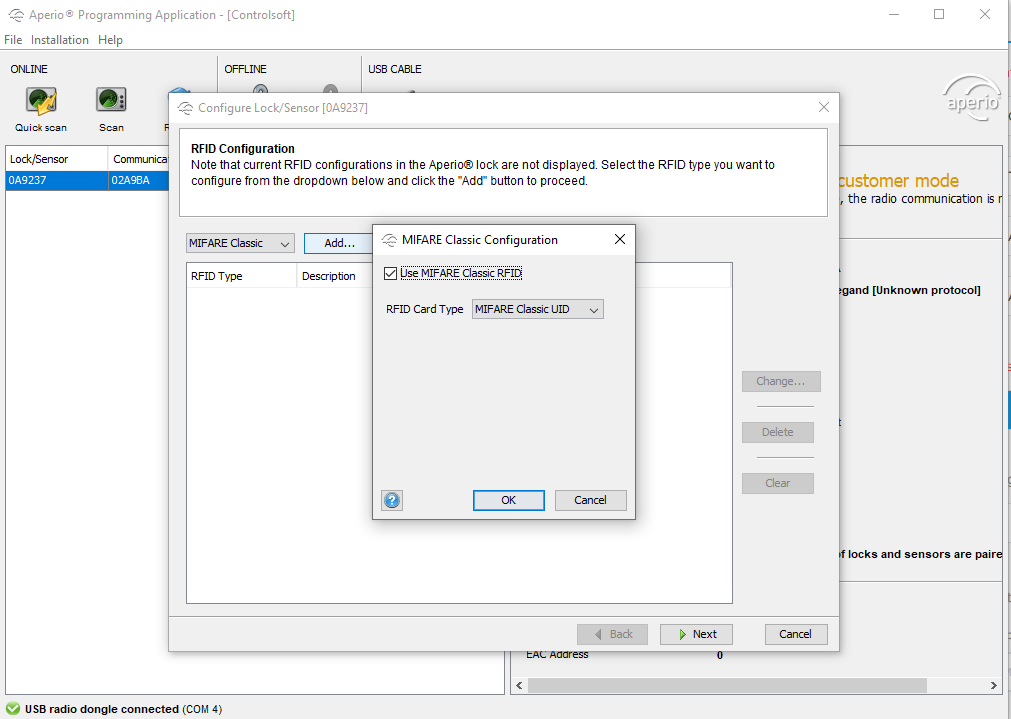This screenshot has width=1011, height=719.
Task: Click the Description column header
Action: pos(335,276)
